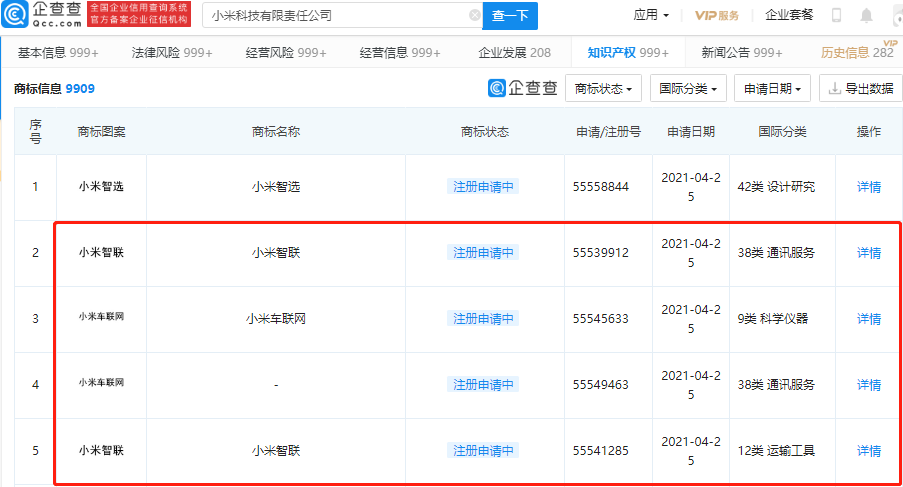Click 注册申请中 status in row 1
The width and height of the screenshot is (903, 487).
483,187
